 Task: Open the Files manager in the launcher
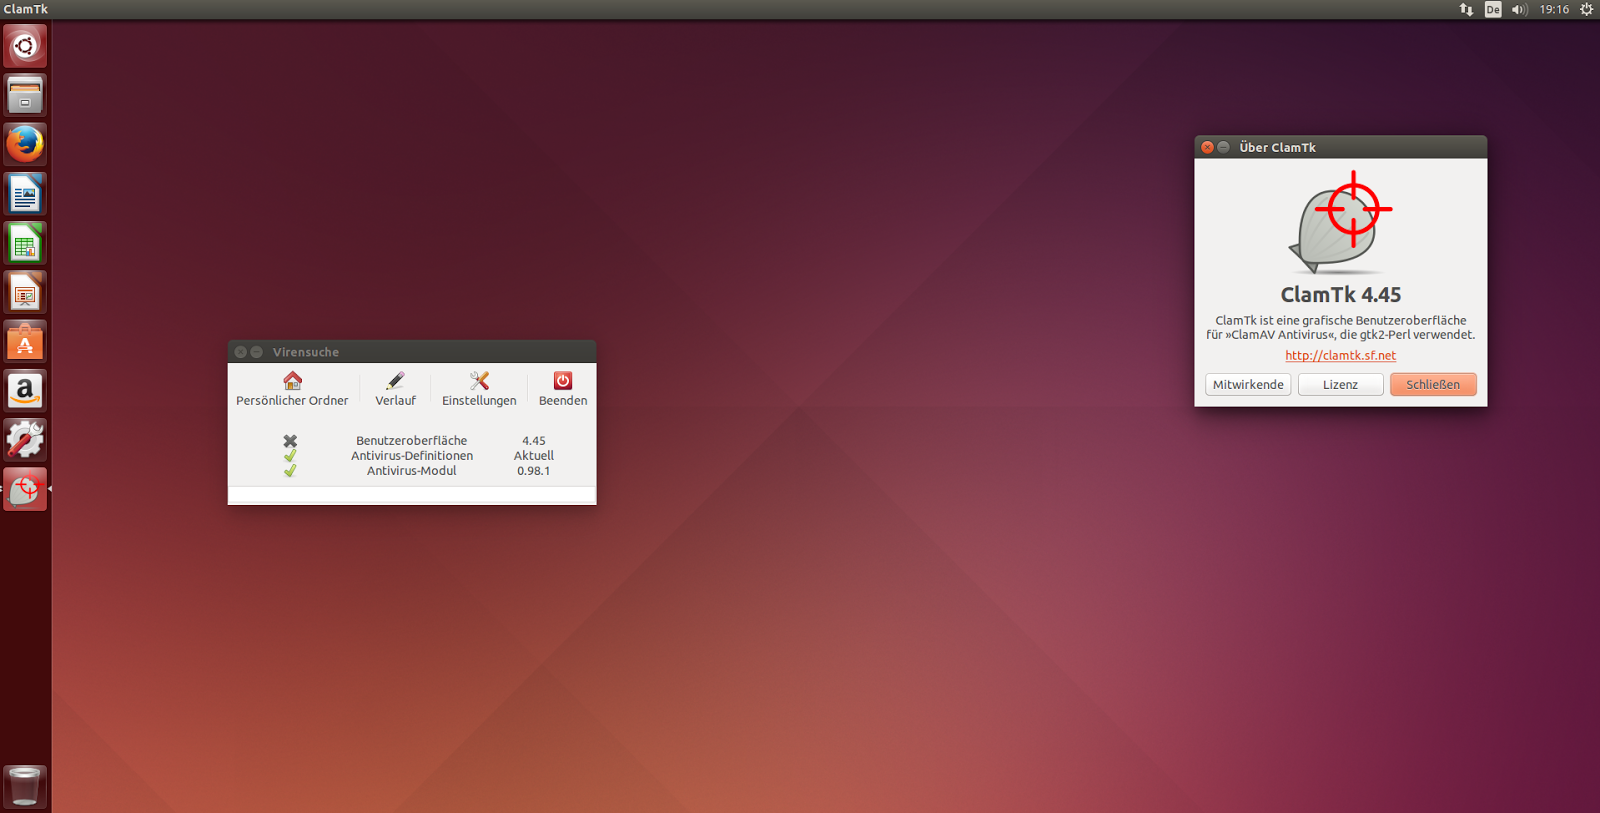pos(25,95)
